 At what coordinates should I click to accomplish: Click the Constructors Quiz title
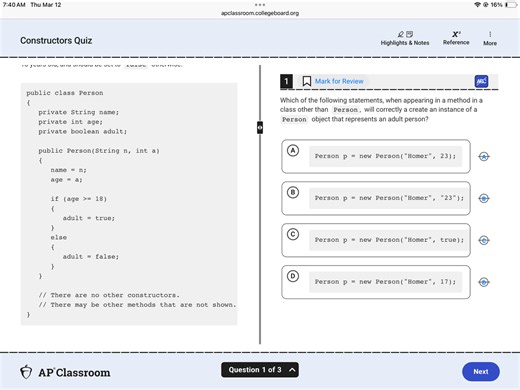[56, 41]
